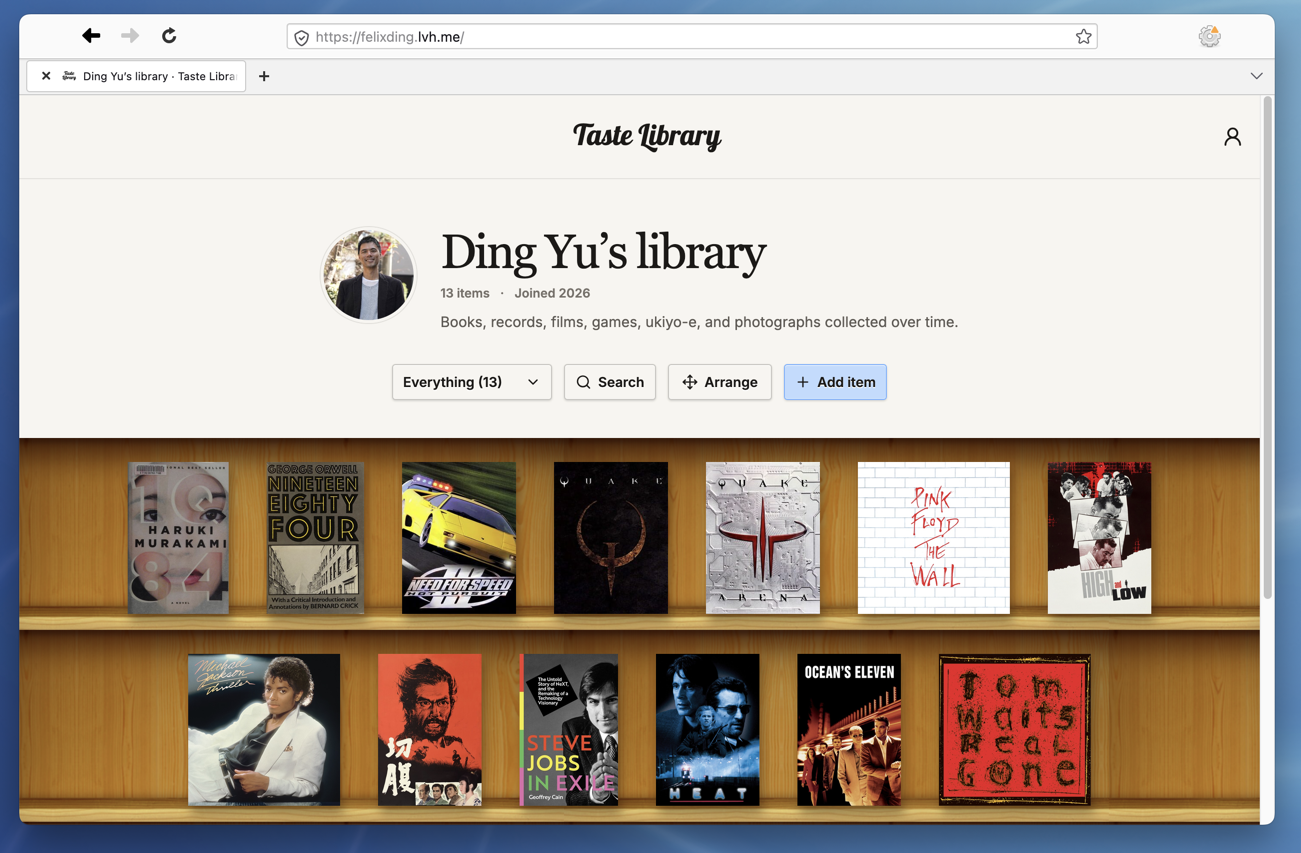
Task: Open the browser extension gear icon
Action: point(1209,36)
